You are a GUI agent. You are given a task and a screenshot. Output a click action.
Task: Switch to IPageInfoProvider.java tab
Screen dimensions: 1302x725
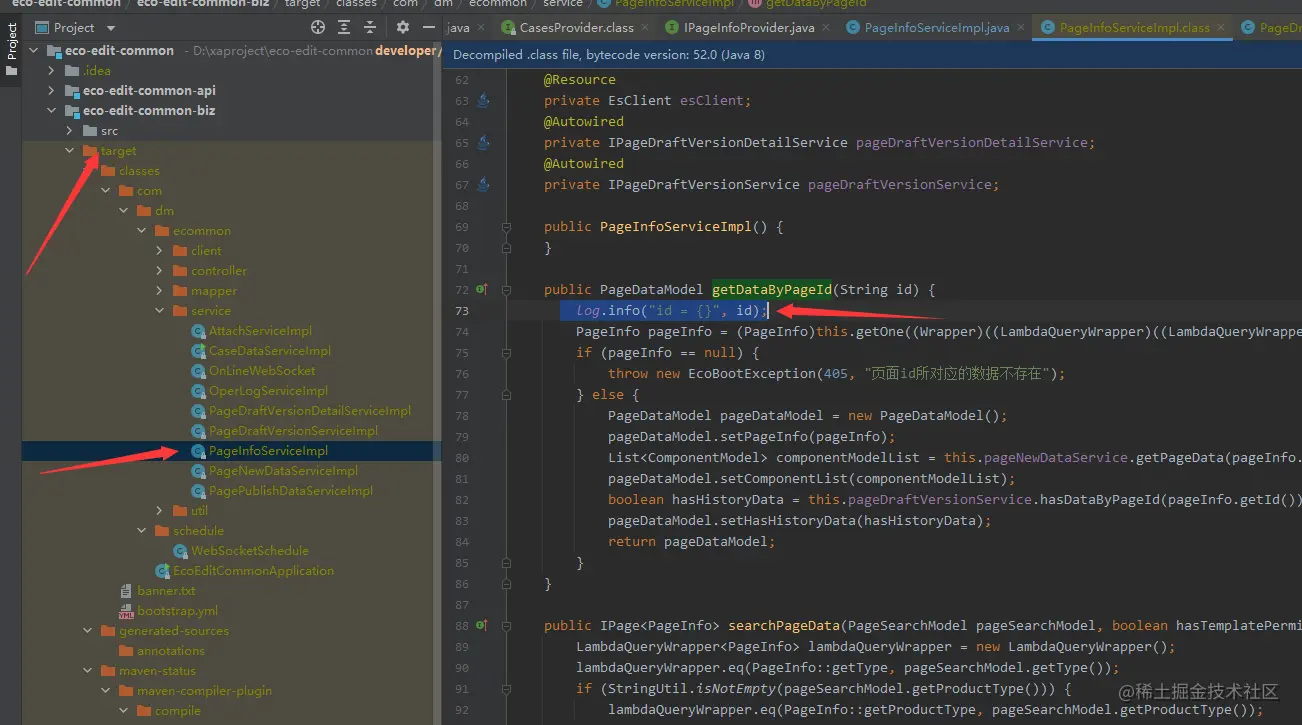(x=746, y=28)
